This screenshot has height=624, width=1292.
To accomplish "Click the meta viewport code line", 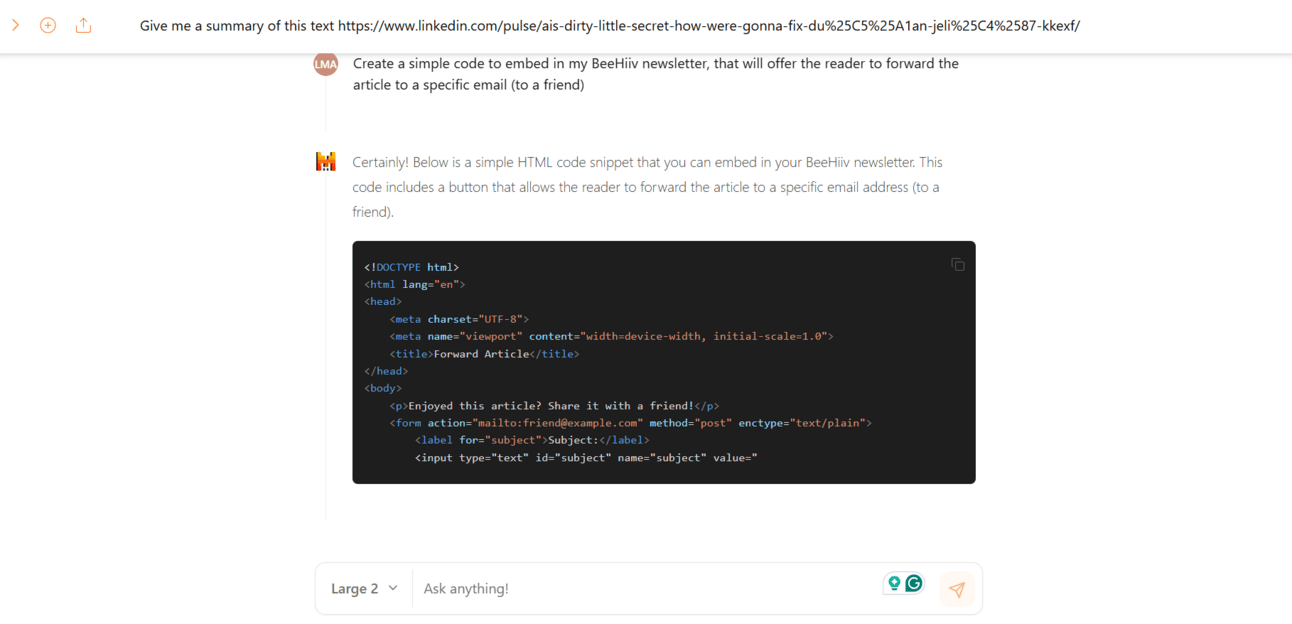I will click(x=612, y=336).
